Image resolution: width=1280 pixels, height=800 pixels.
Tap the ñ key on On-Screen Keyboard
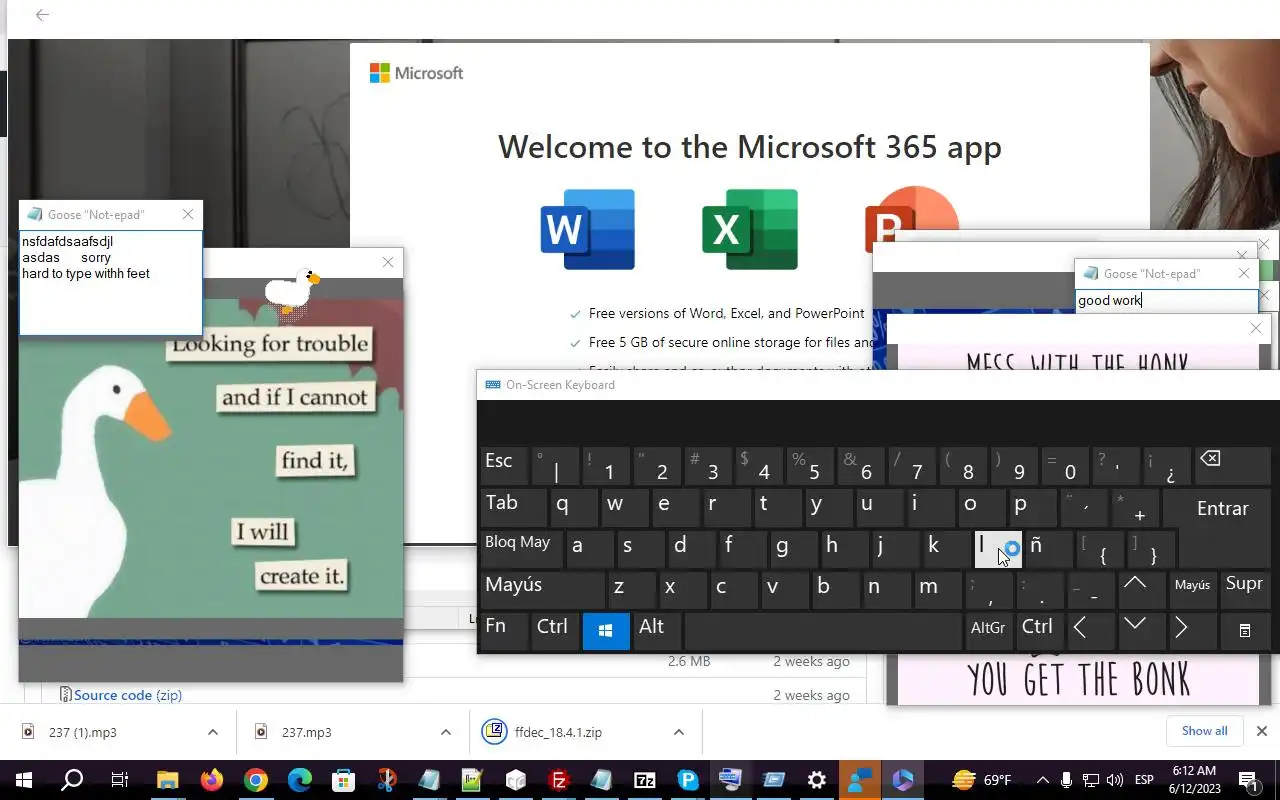coord(1049,548)
